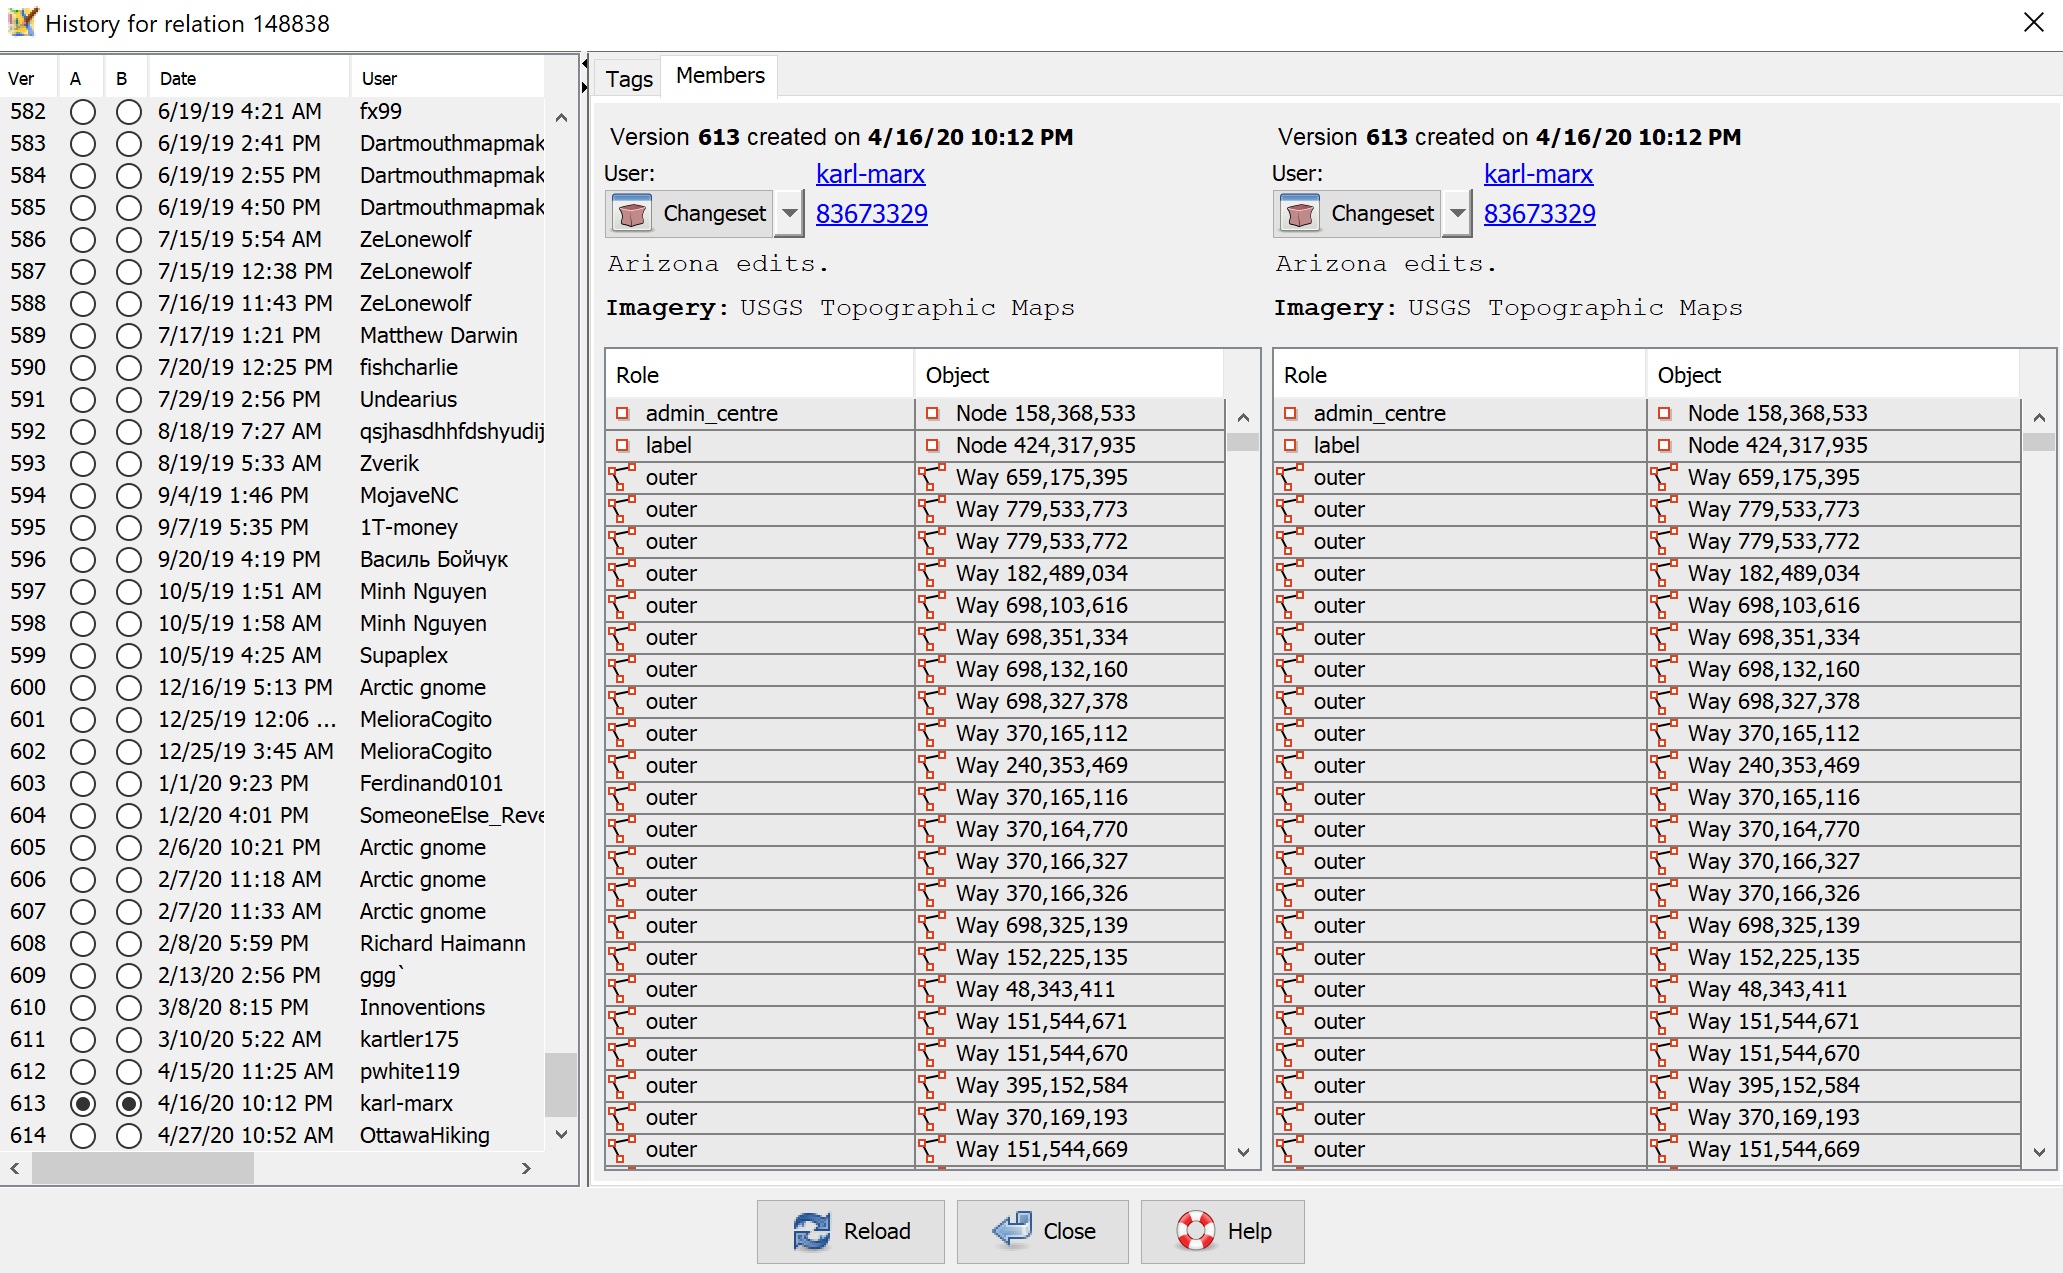Click right arrow of version list horizontal scrollbar
This screenshot has width=2063, height=1273.
526,1168
